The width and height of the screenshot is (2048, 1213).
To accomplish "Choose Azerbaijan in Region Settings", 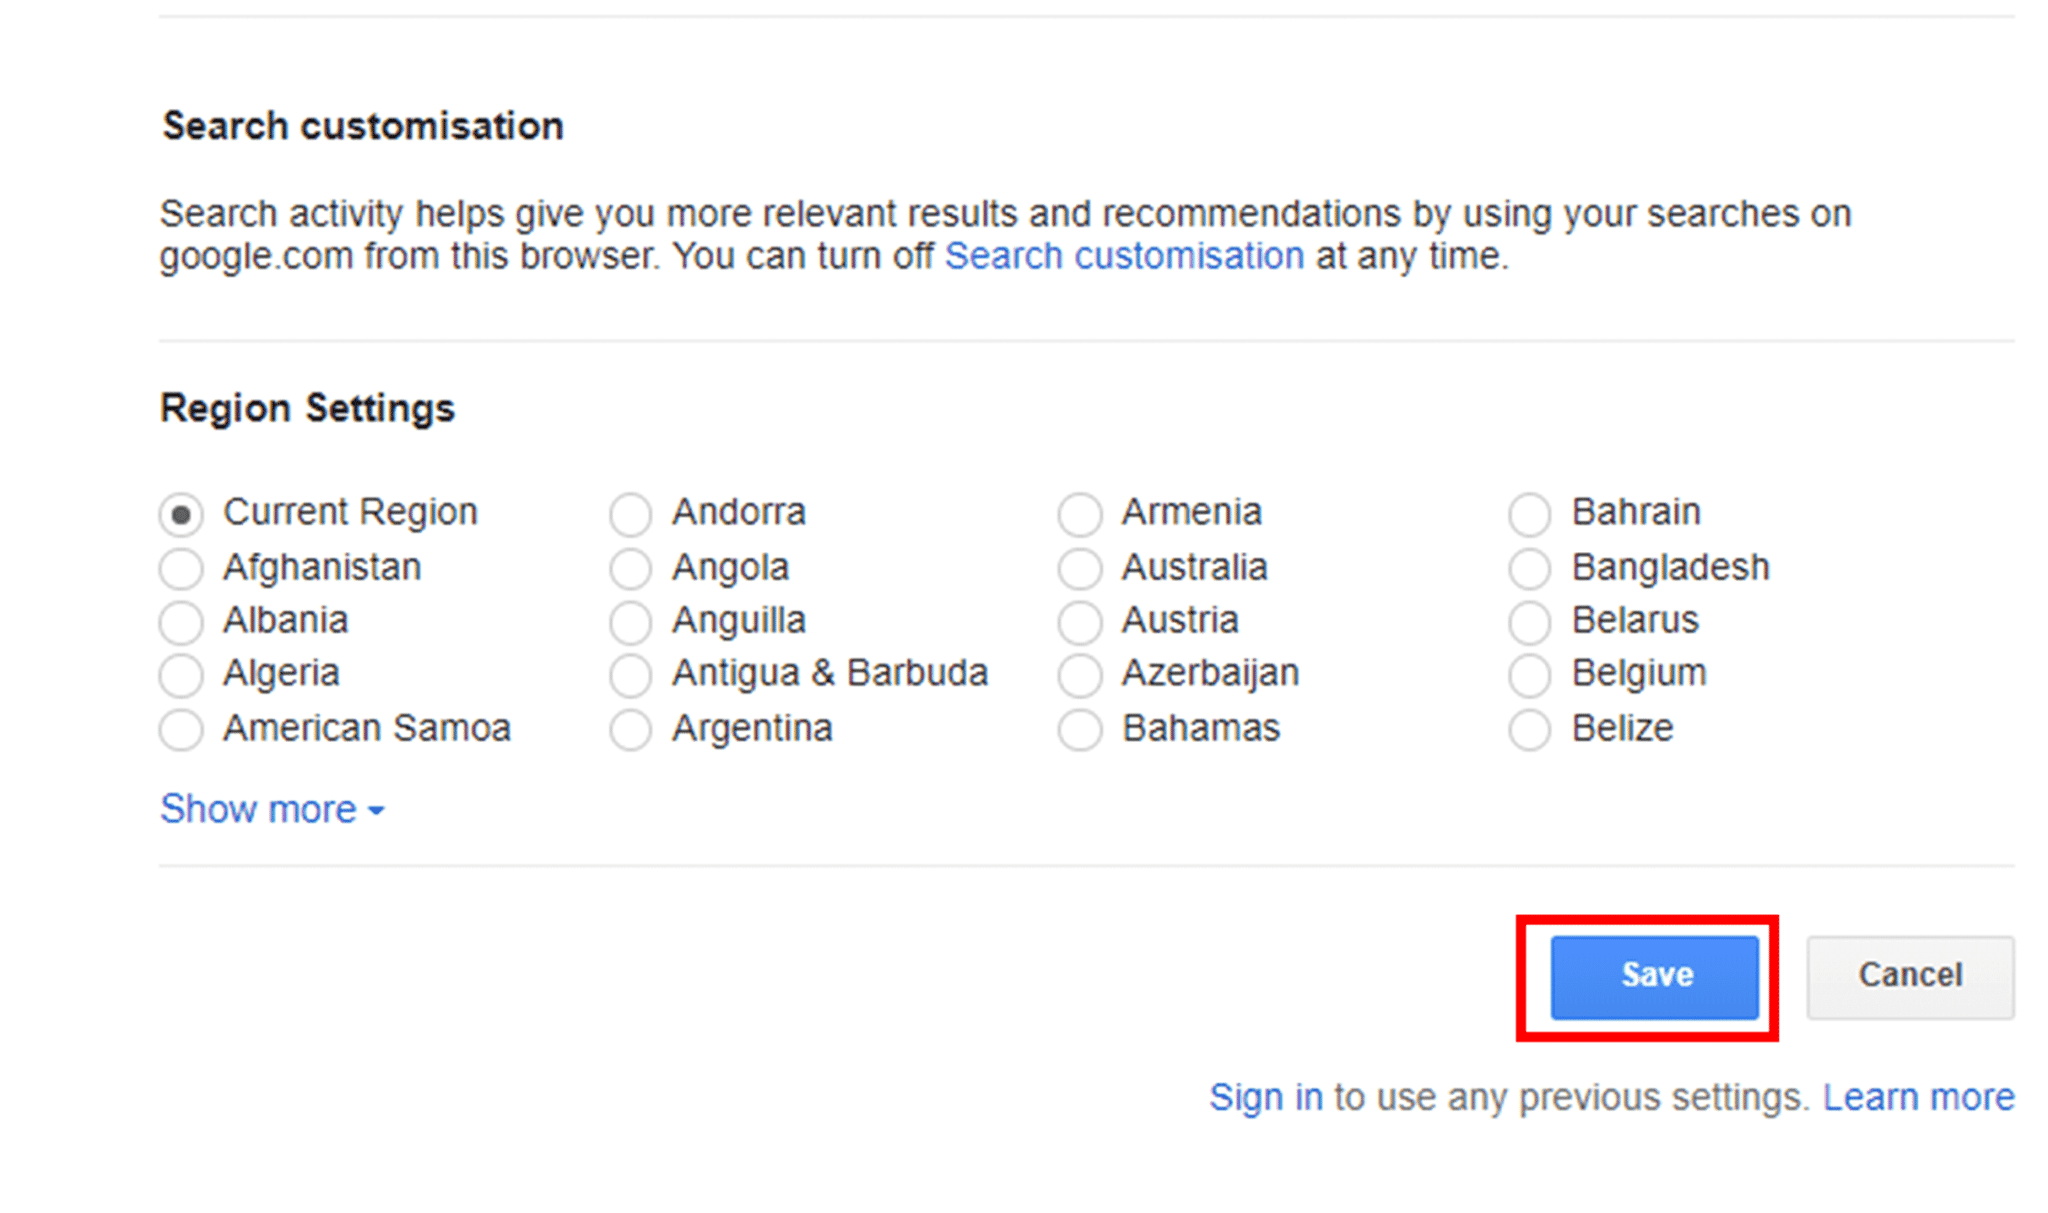I will point(1080,674).
